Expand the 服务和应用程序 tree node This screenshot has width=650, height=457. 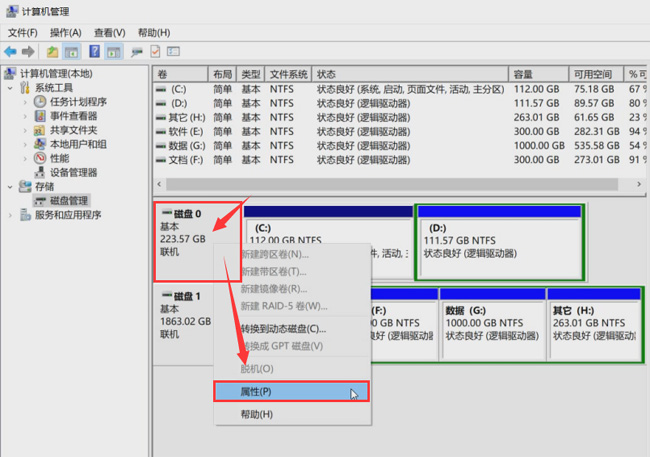10,215
